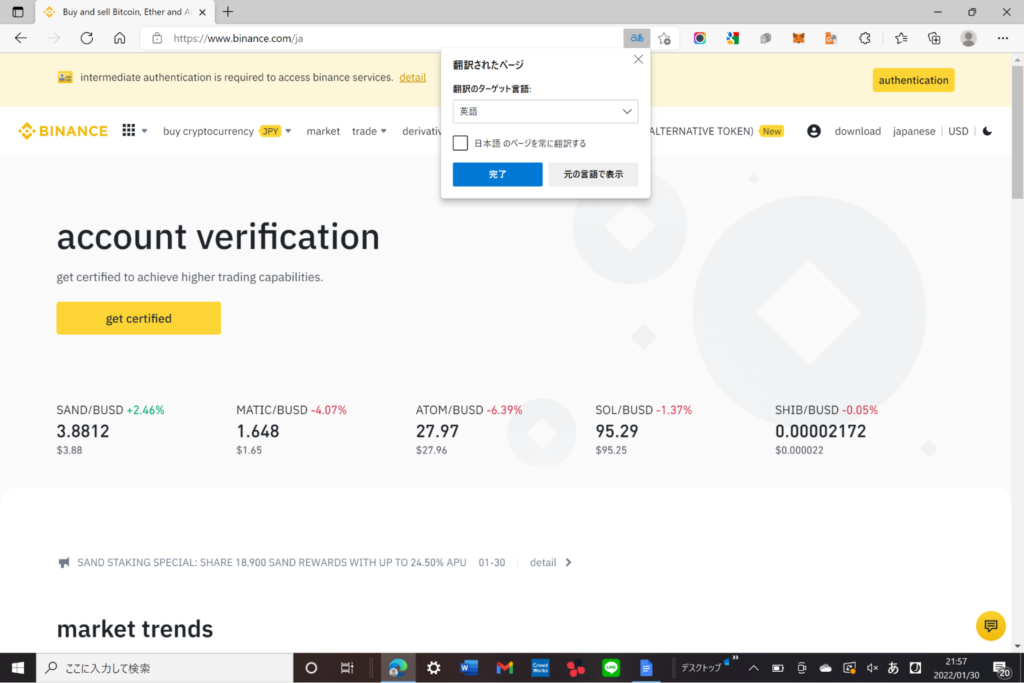
Task: Open SOL/BUSD price ticker
Action: [643, 429]
